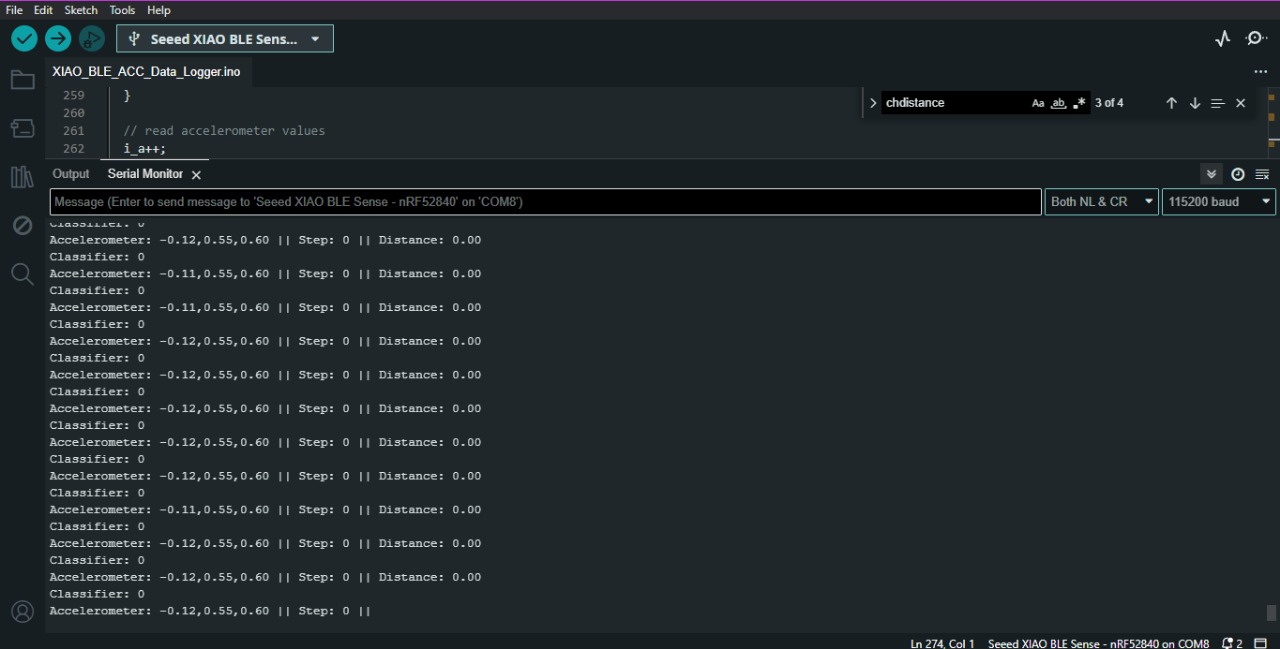The image size is (1280, 649).
Task: Start debugging with the Debug icon
Action: [x=91, y=38]
